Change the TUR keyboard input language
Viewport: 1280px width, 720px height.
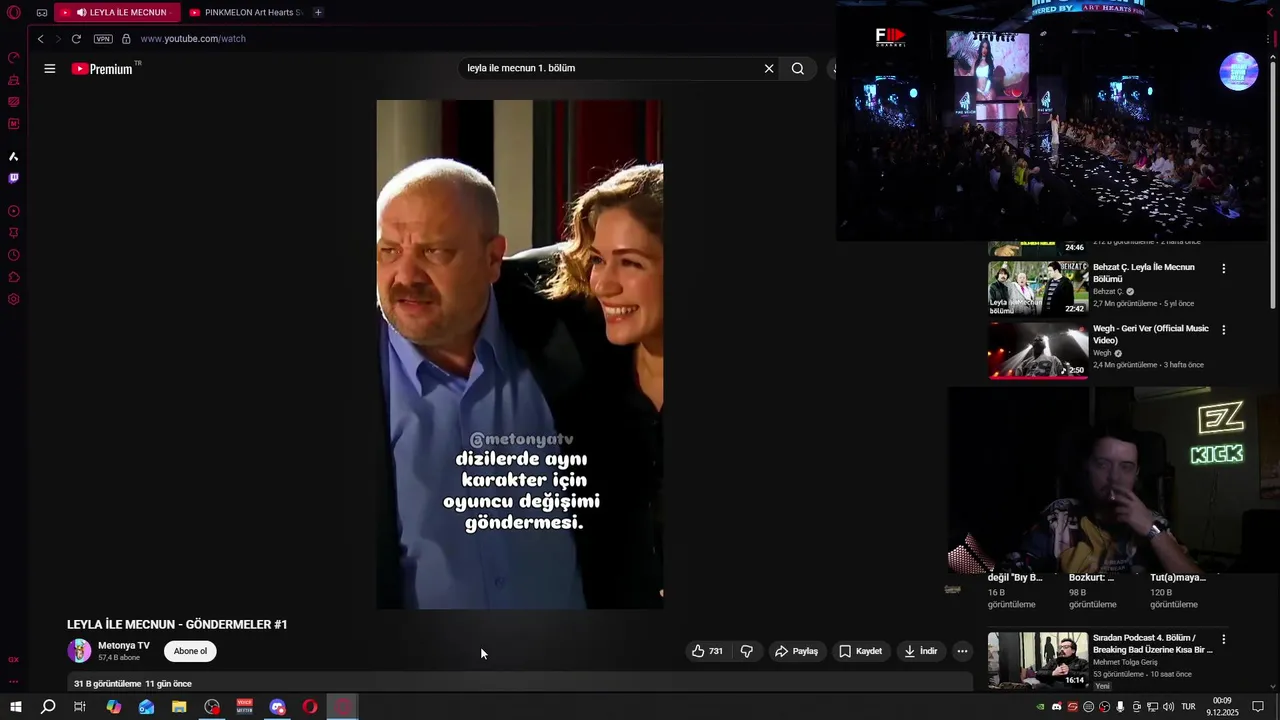(1189, 707)
